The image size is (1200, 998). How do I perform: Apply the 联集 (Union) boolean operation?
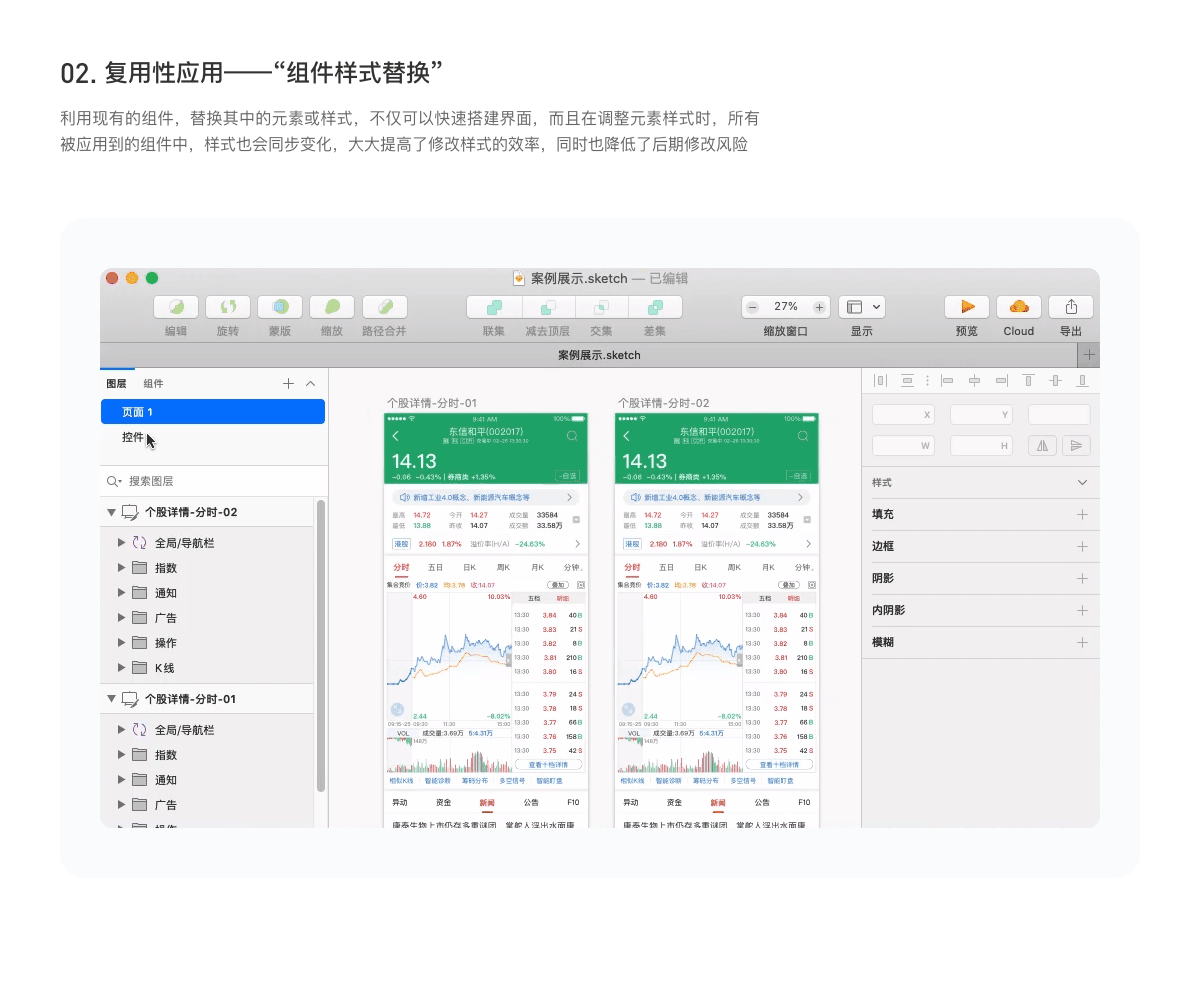(x=494, y=307)
